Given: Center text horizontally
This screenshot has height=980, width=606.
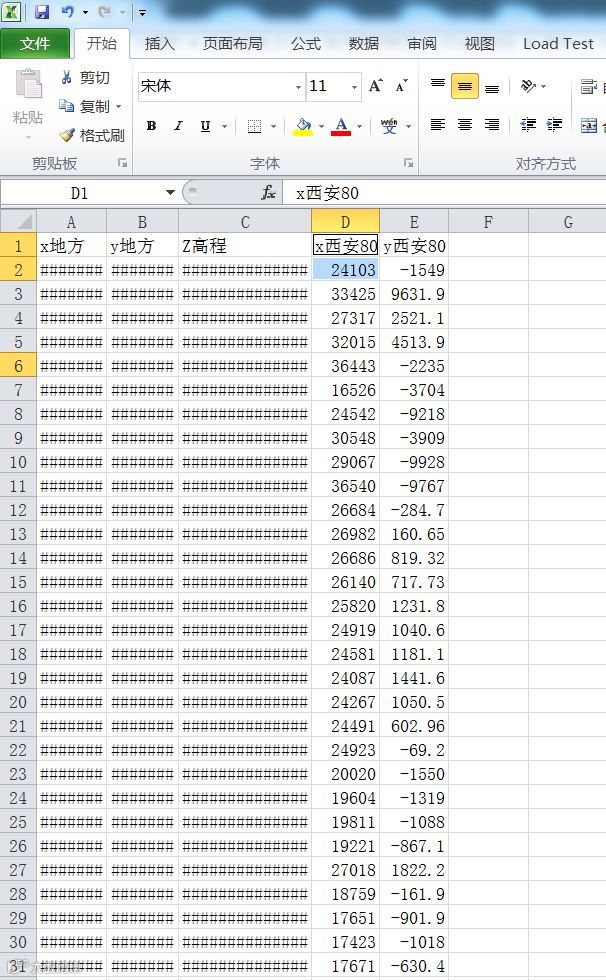Looking at the screenshot, I should coord(465,125).
